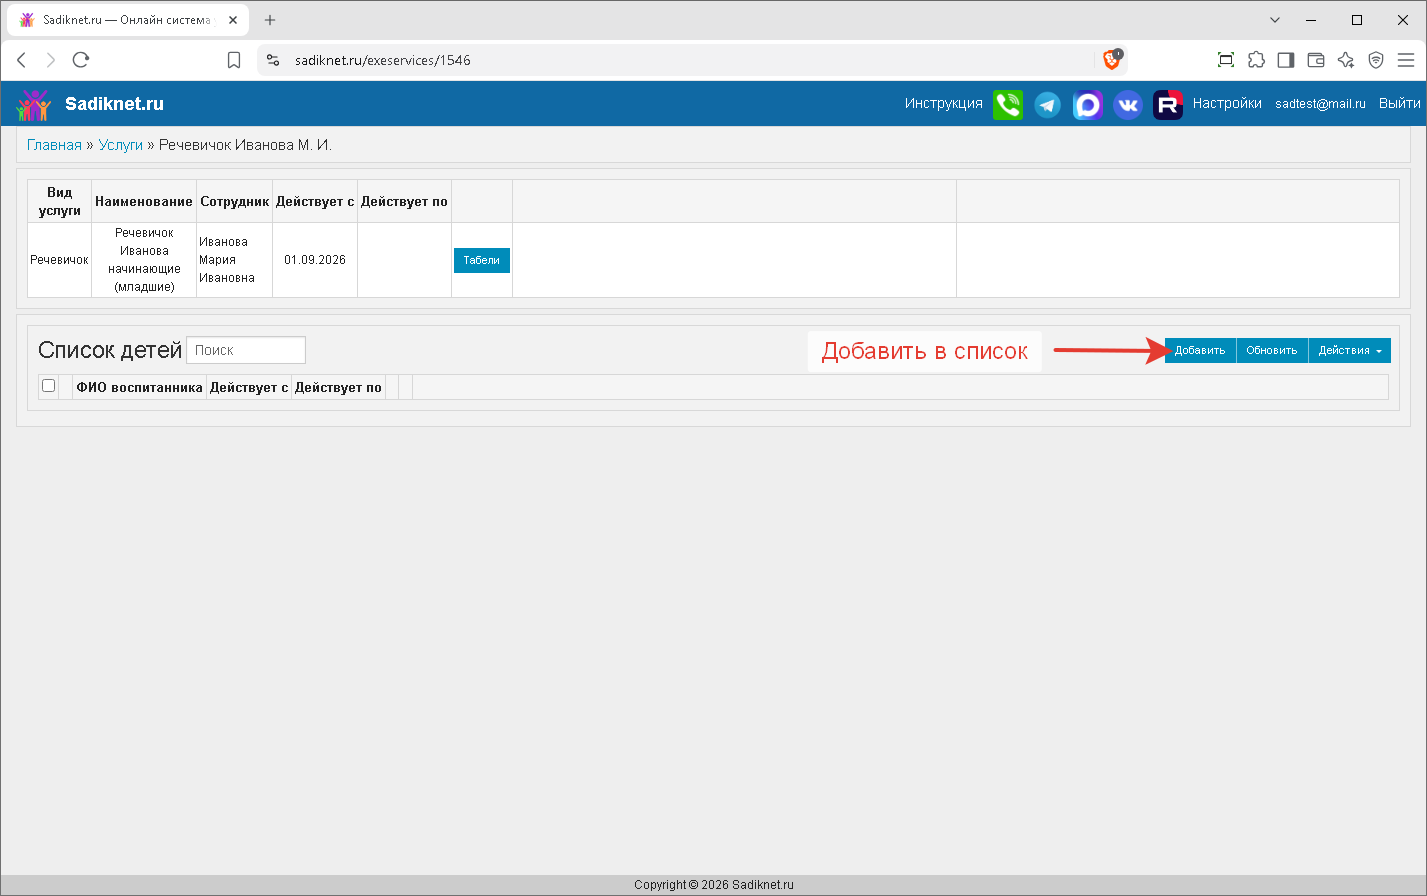Open a new browser tab
The image size is (1427, 896).
[270, 20]
